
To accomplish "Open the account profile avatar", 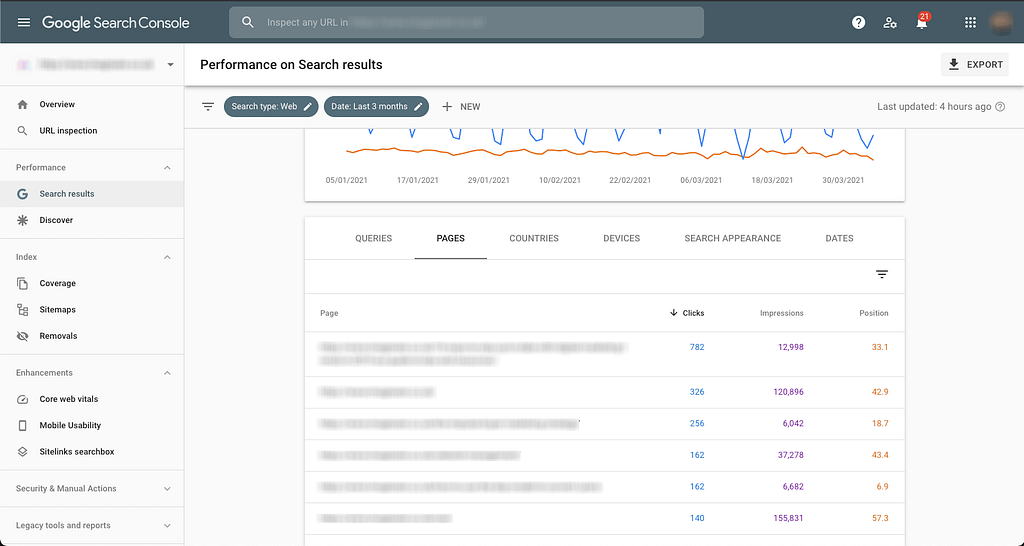I will coord(1000,22).
